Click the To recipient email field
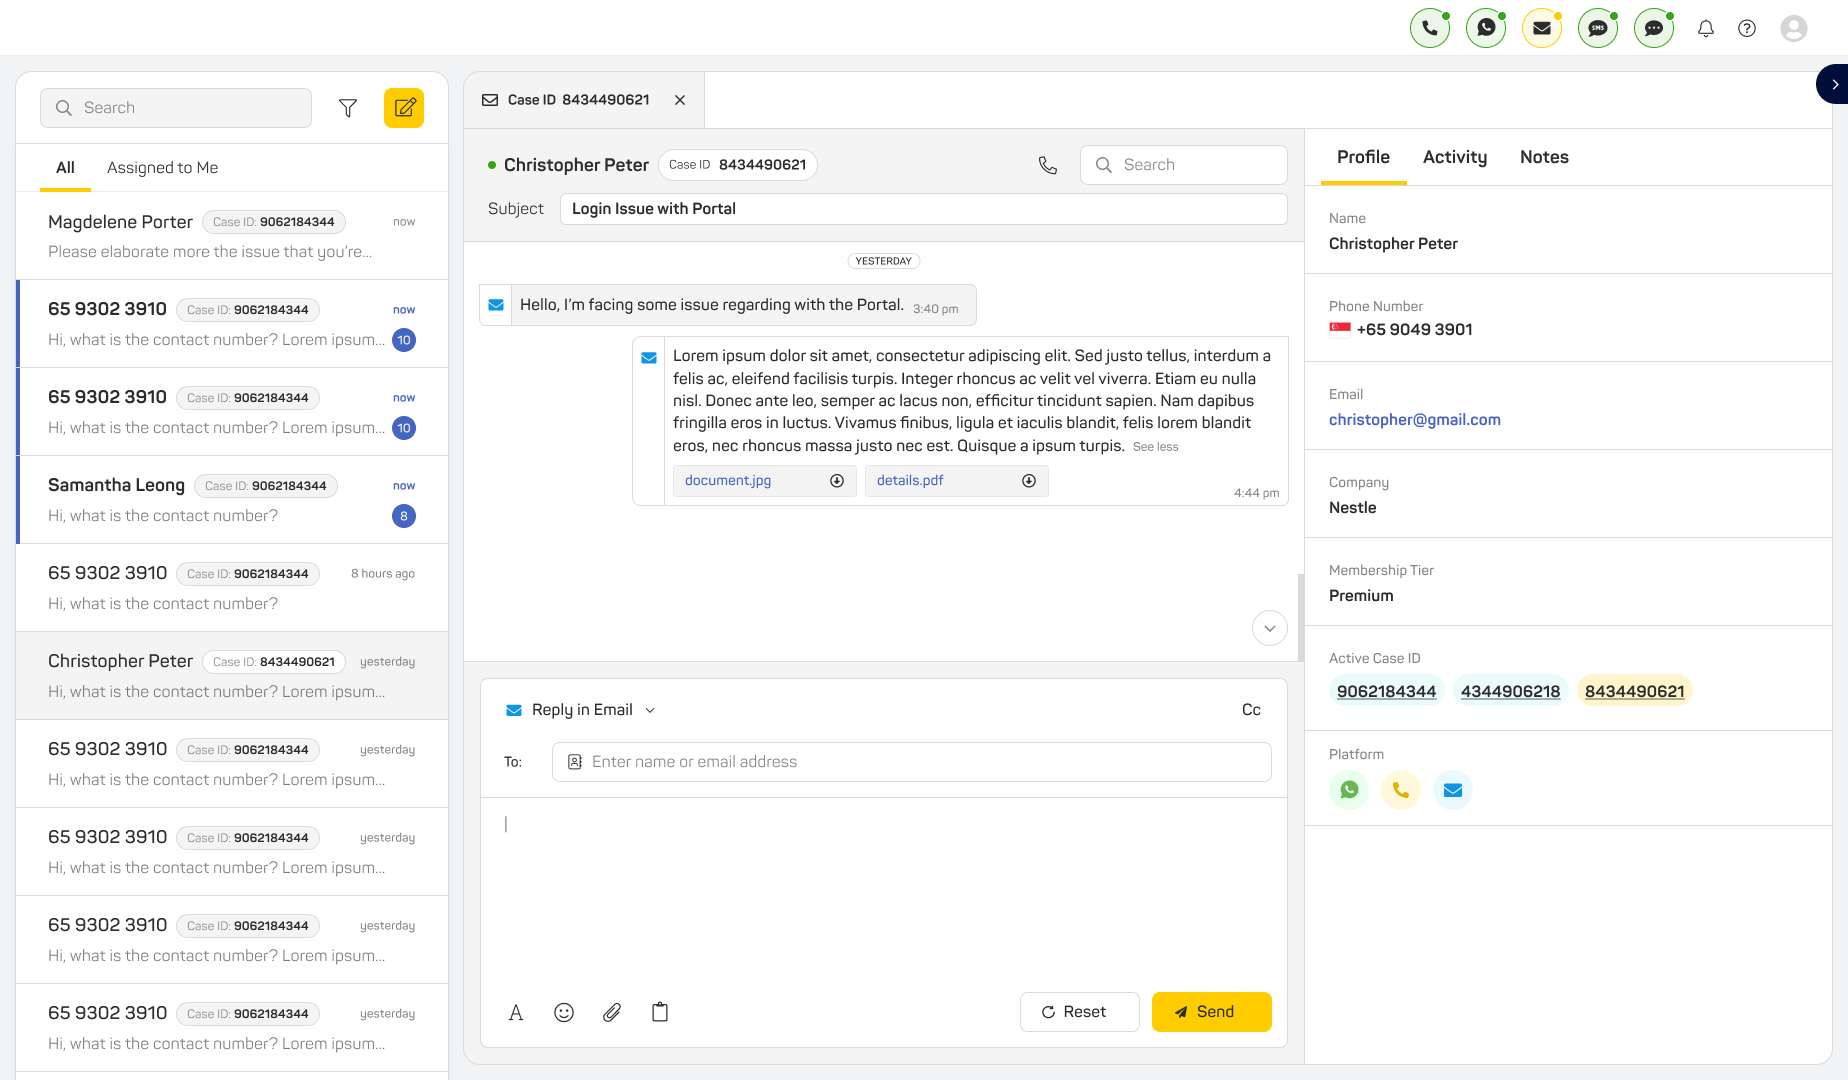The width and height of the screenshot is (1848, 1080). (911, 762)
